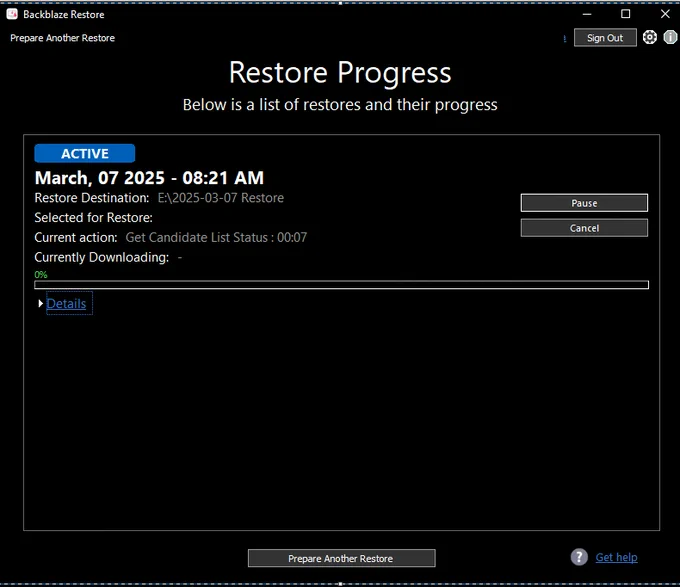Click the Backblaze logo in title bar
The height and width of the screenshot is (587, 680).
pyautogui.click(x=12, y=14)
